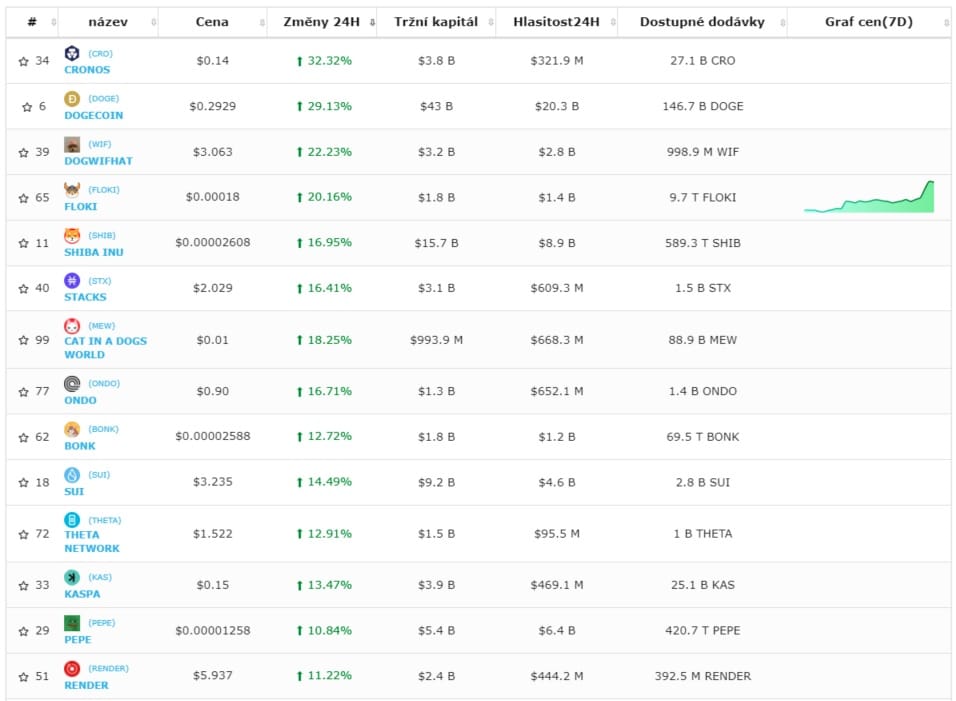Sort by Dostupné dodávky column header

[702, 22]
